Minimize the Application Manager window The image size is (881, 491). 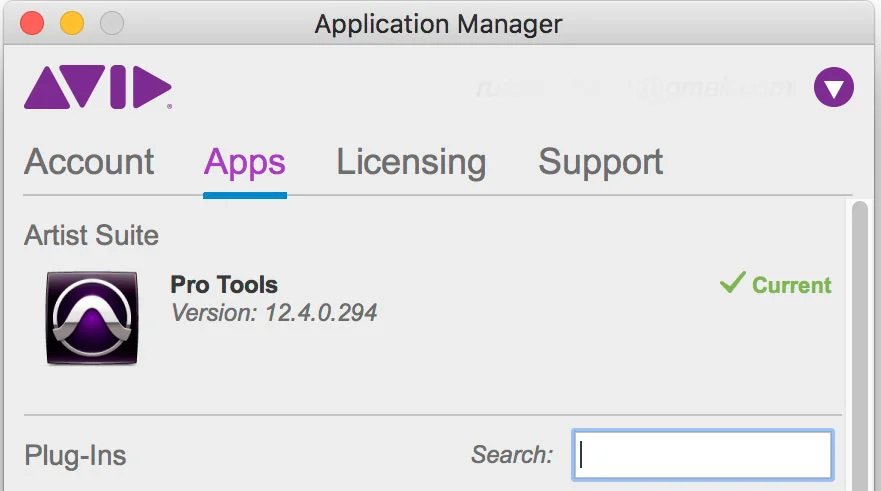tap(72, 24)
